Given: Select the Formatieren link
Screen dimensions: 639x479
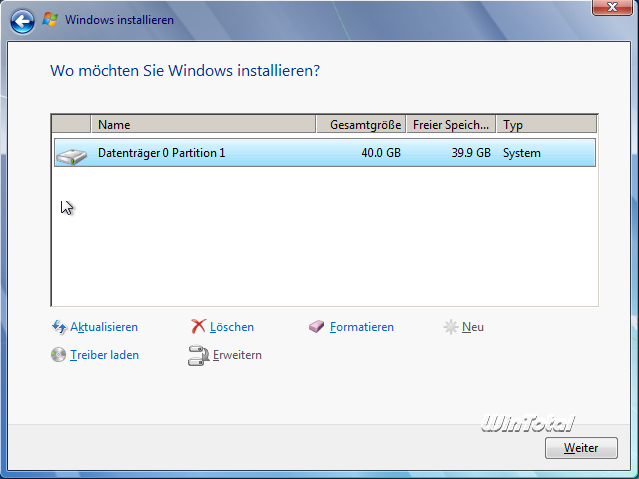Looking at the screenshot, I should [x=362, y=327].
